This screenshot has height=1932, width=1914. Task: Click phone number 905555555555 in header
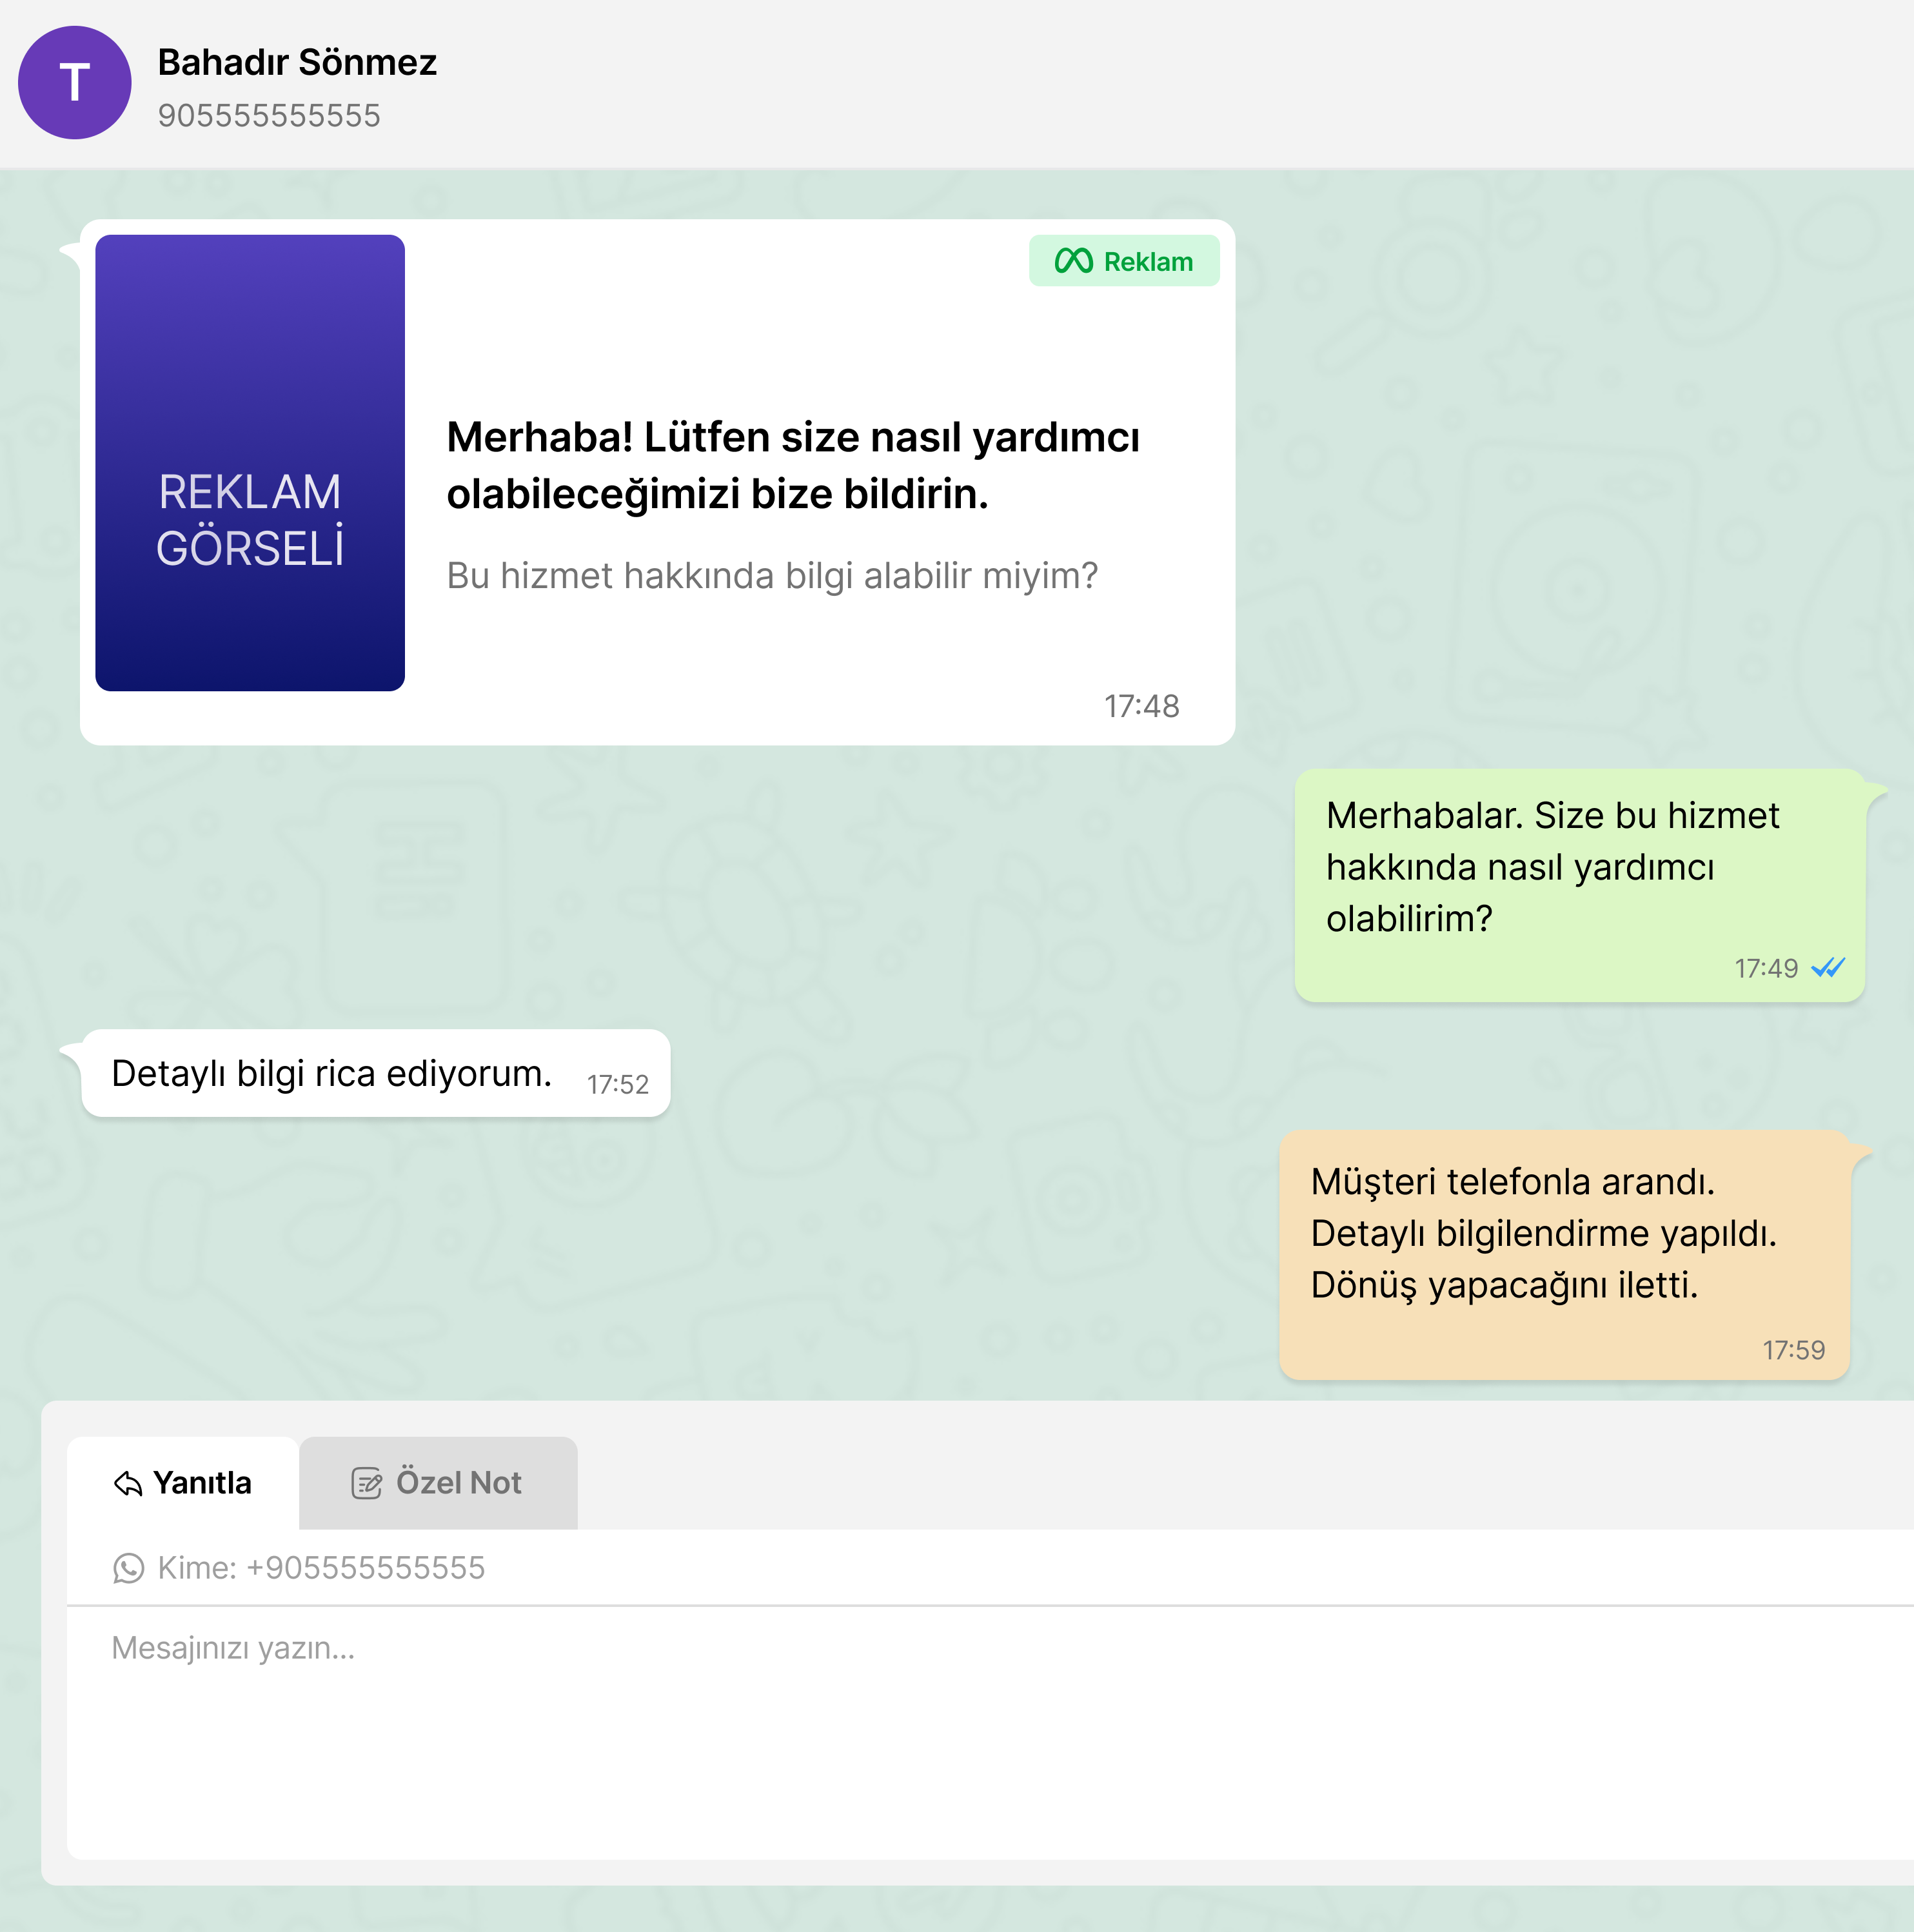[269, 116]
